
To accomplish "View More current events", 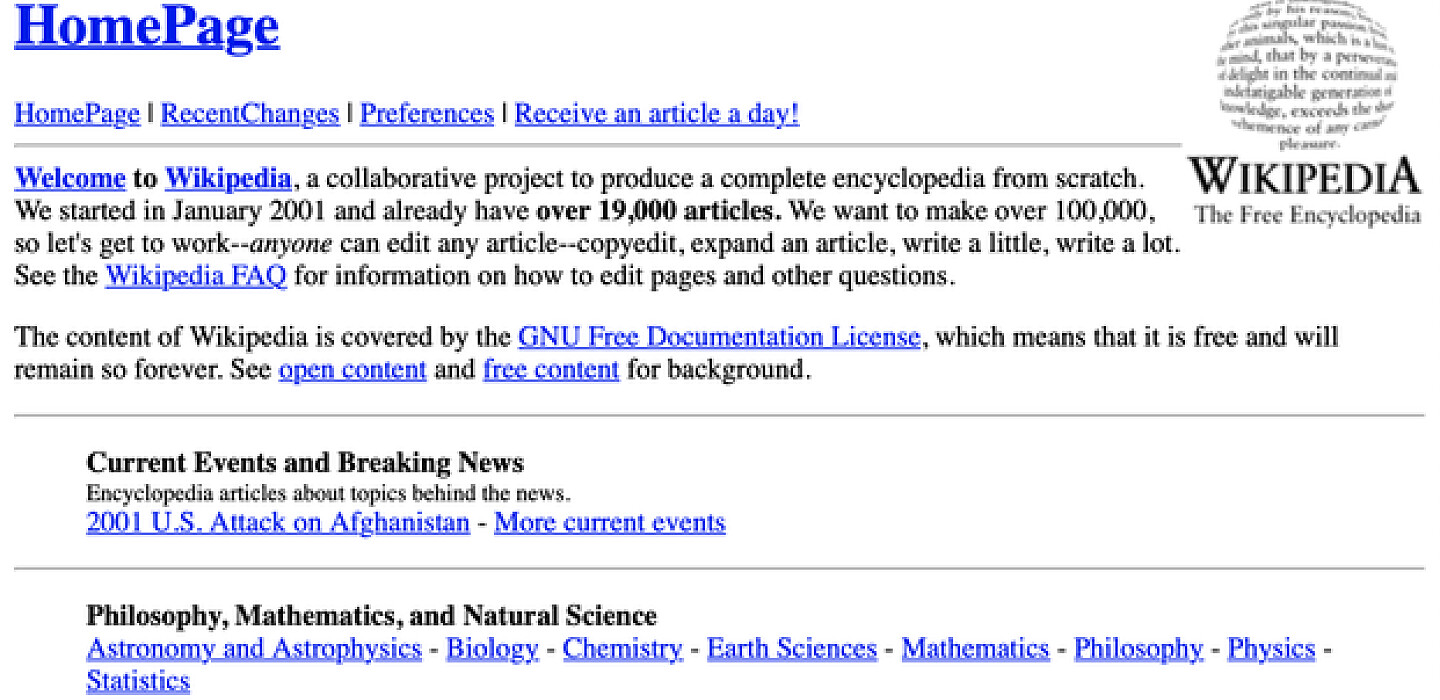I will click(610, 522).
